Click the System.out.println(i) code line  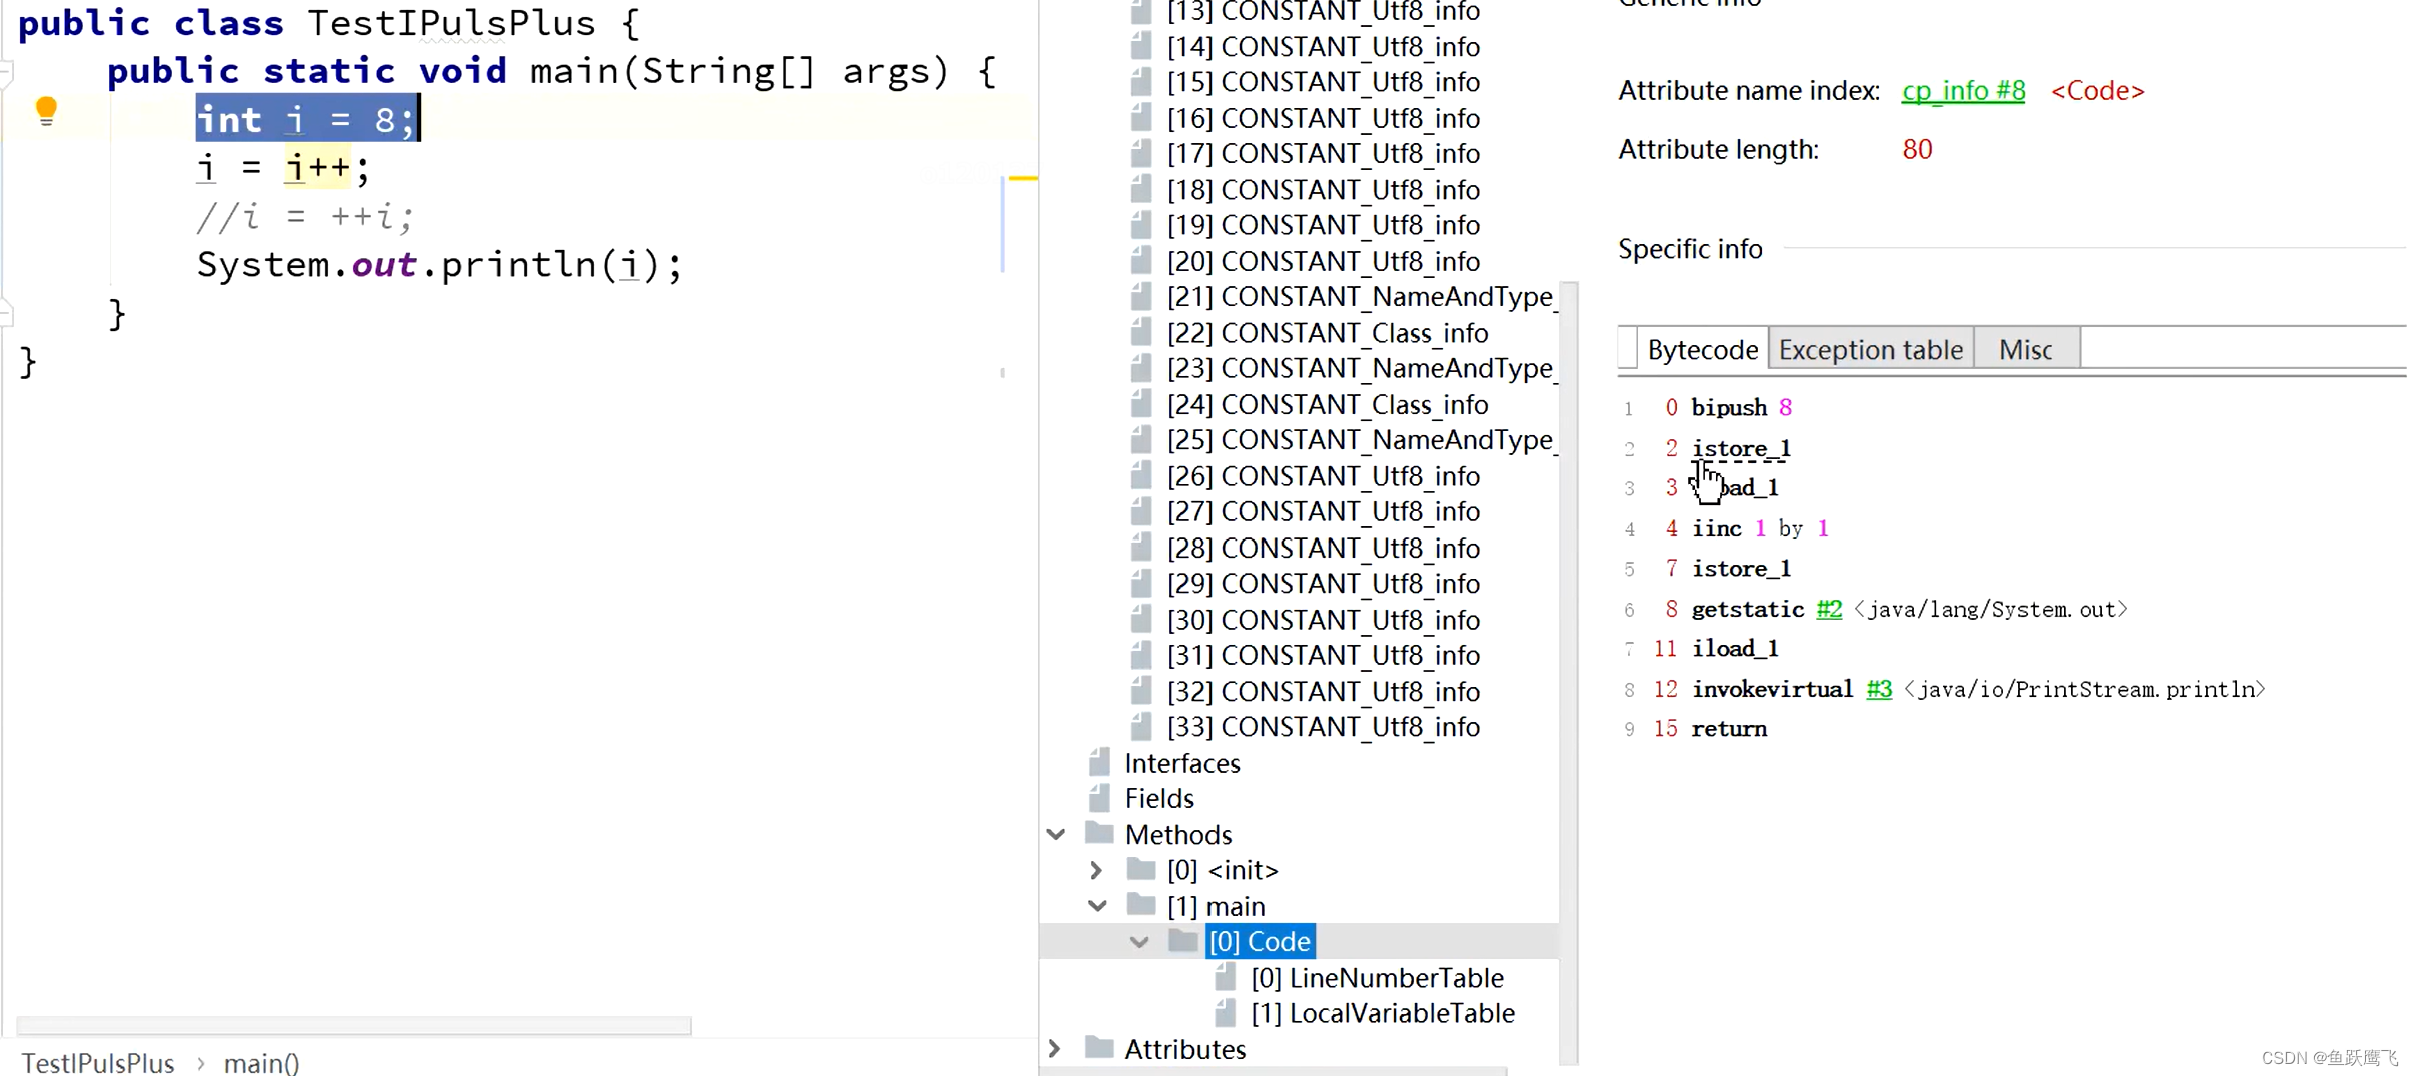click(x=439, y=265)
